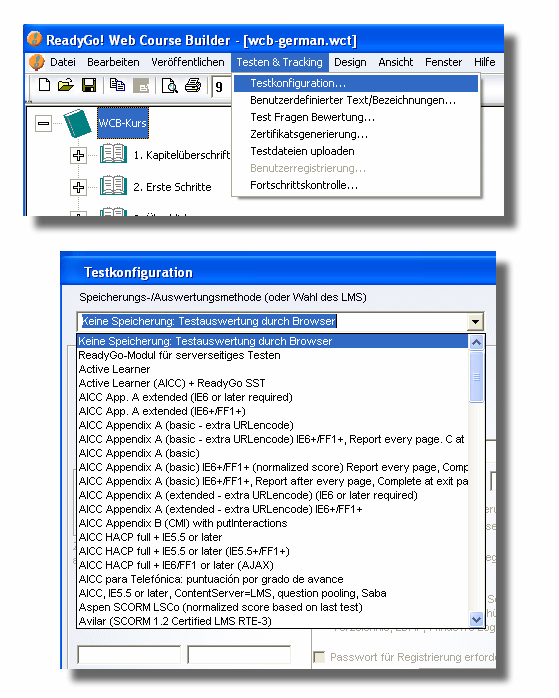Select 'AICC App. A extended (IE6+/FF1+)'
This screenshot has height=698, width=559.
click(x=273, y=411)
